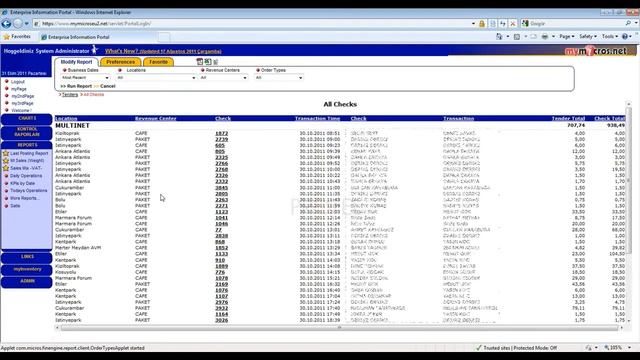Open the Daily Operations report link

26,176
